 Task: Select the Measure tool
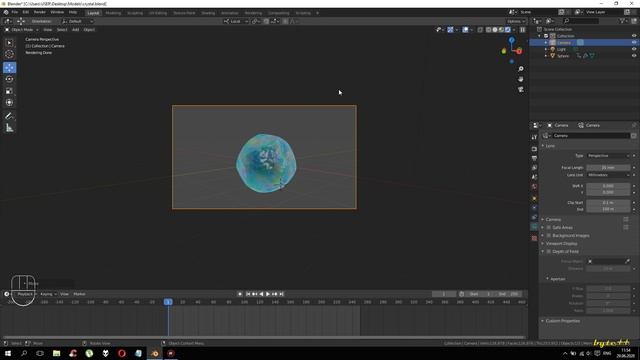pyautogui.click(x=9, y=128)
